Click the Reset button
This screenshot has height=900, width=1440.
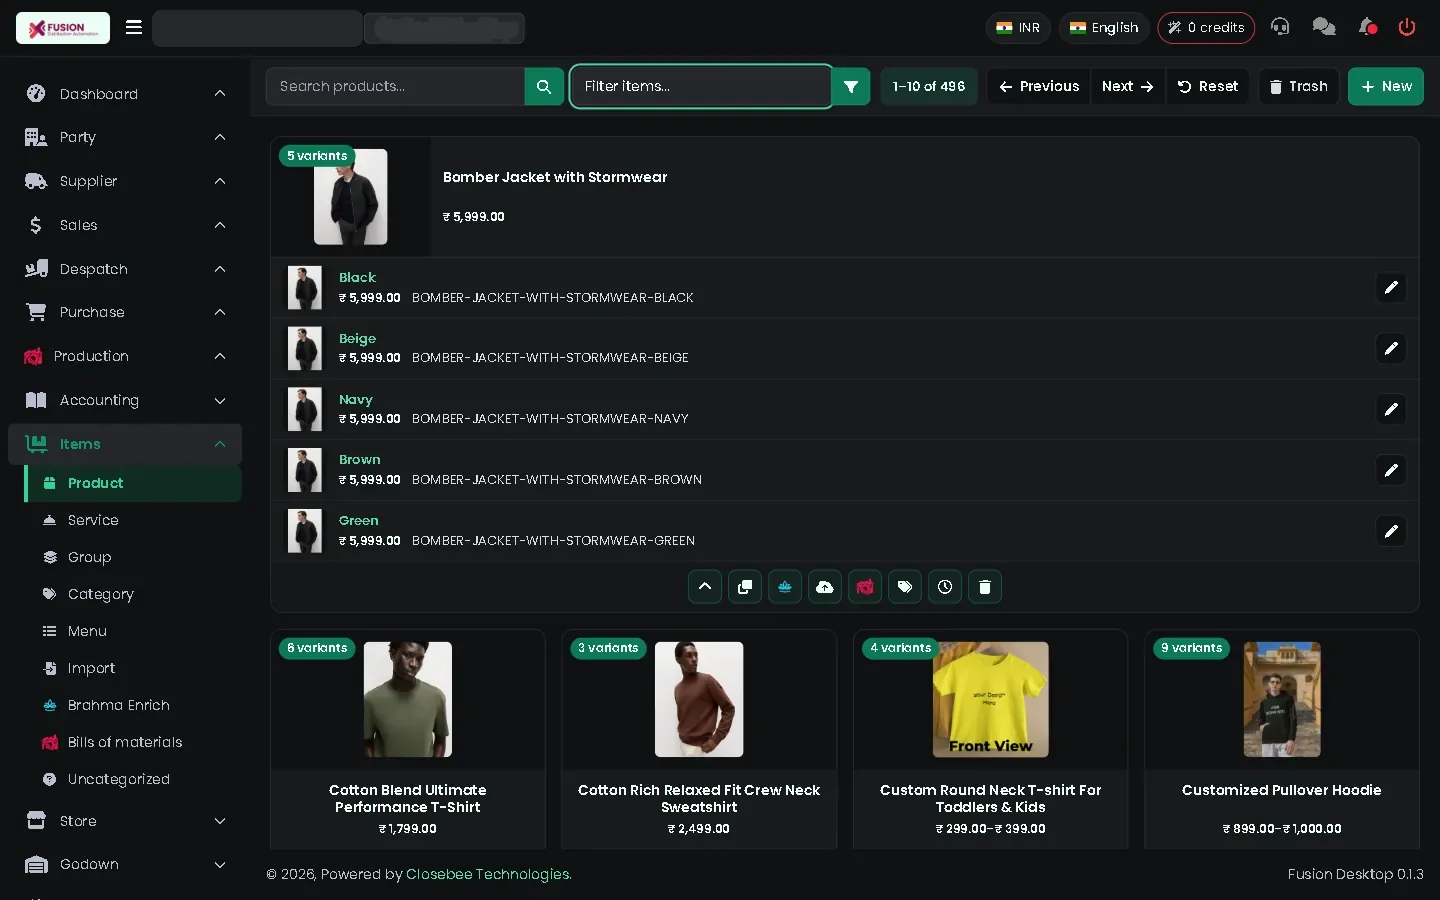1207,87
